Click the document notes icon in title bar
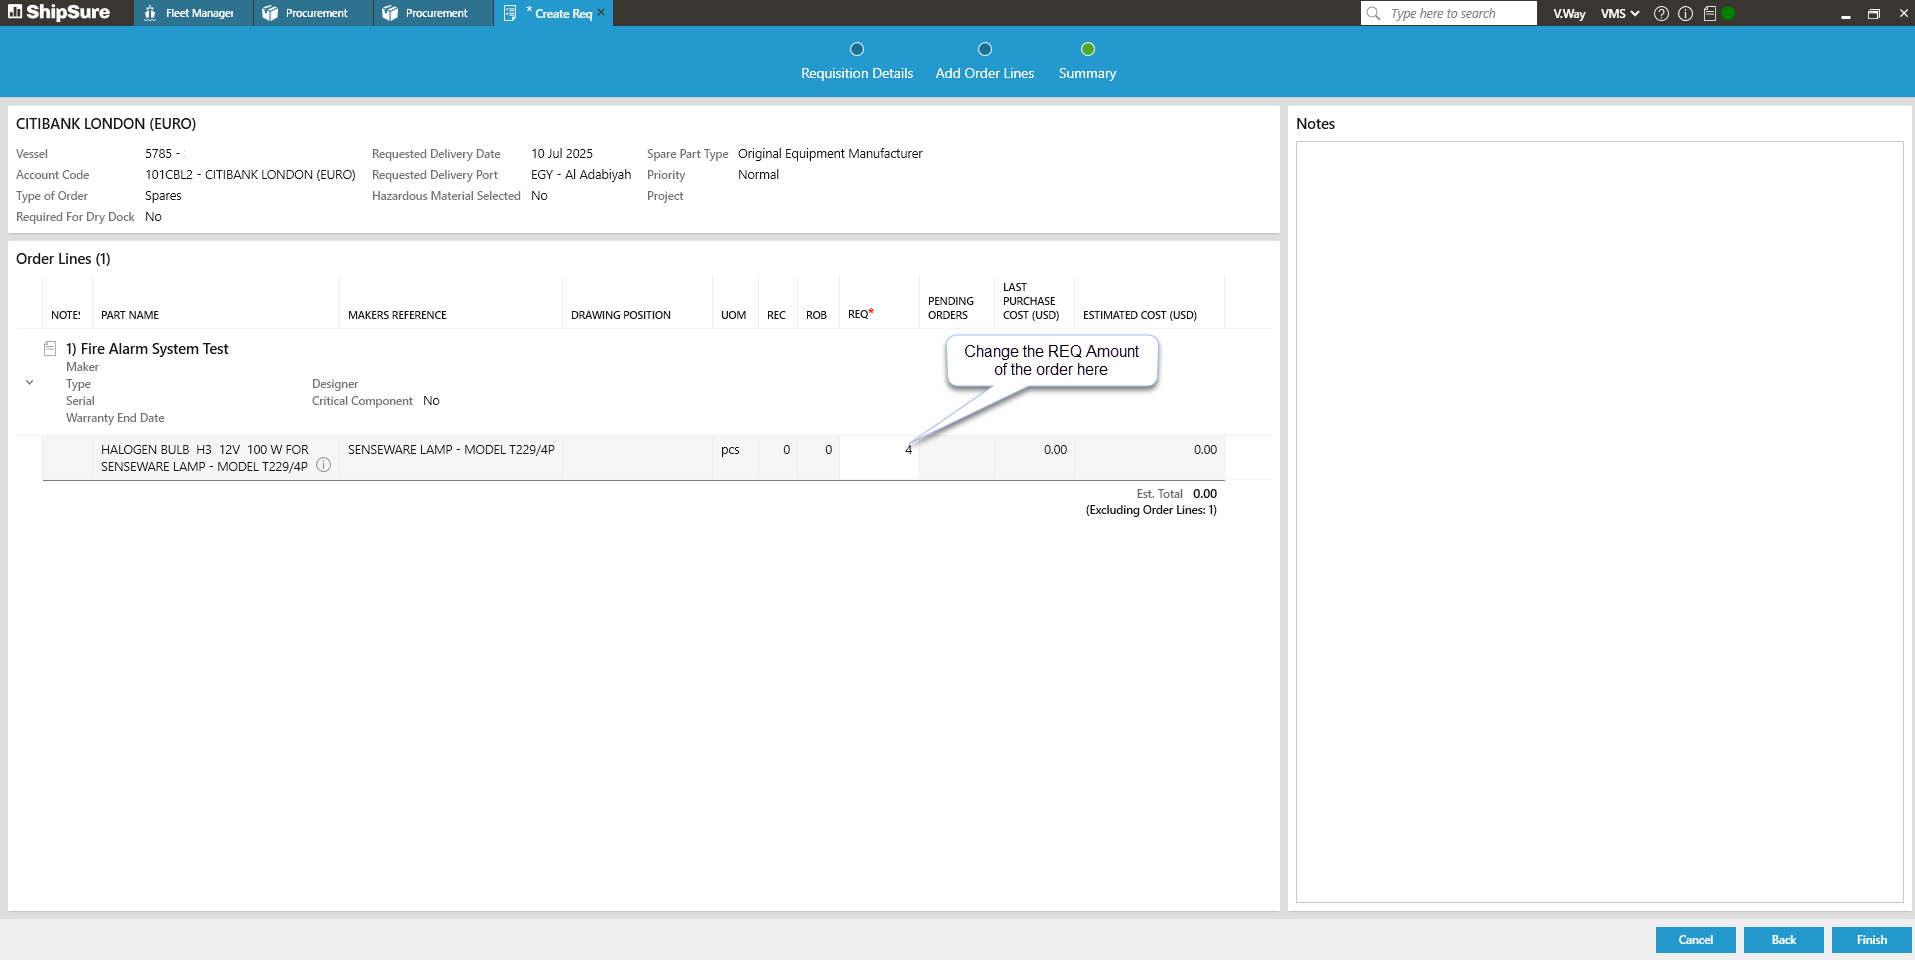 click(1709, 14)
